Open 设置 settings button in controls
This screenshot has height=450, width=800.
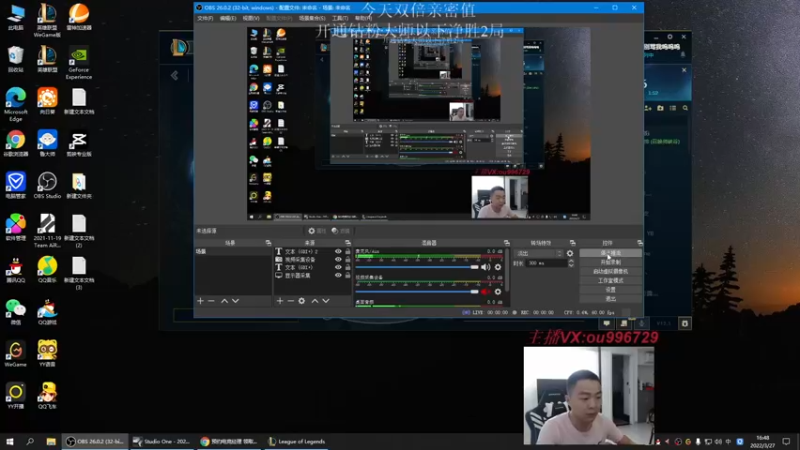coord(610,290)
